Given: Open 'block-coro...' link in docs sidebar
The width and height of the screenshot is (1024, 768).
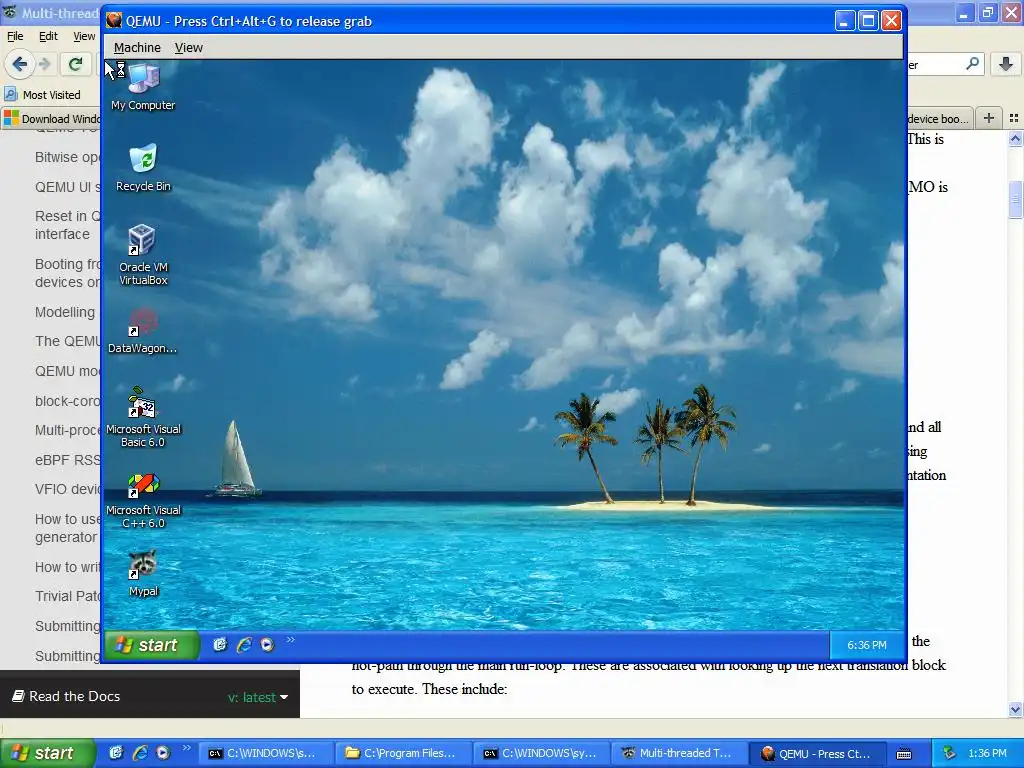Looking at the screenshot, I should click(x=67, y=401).
